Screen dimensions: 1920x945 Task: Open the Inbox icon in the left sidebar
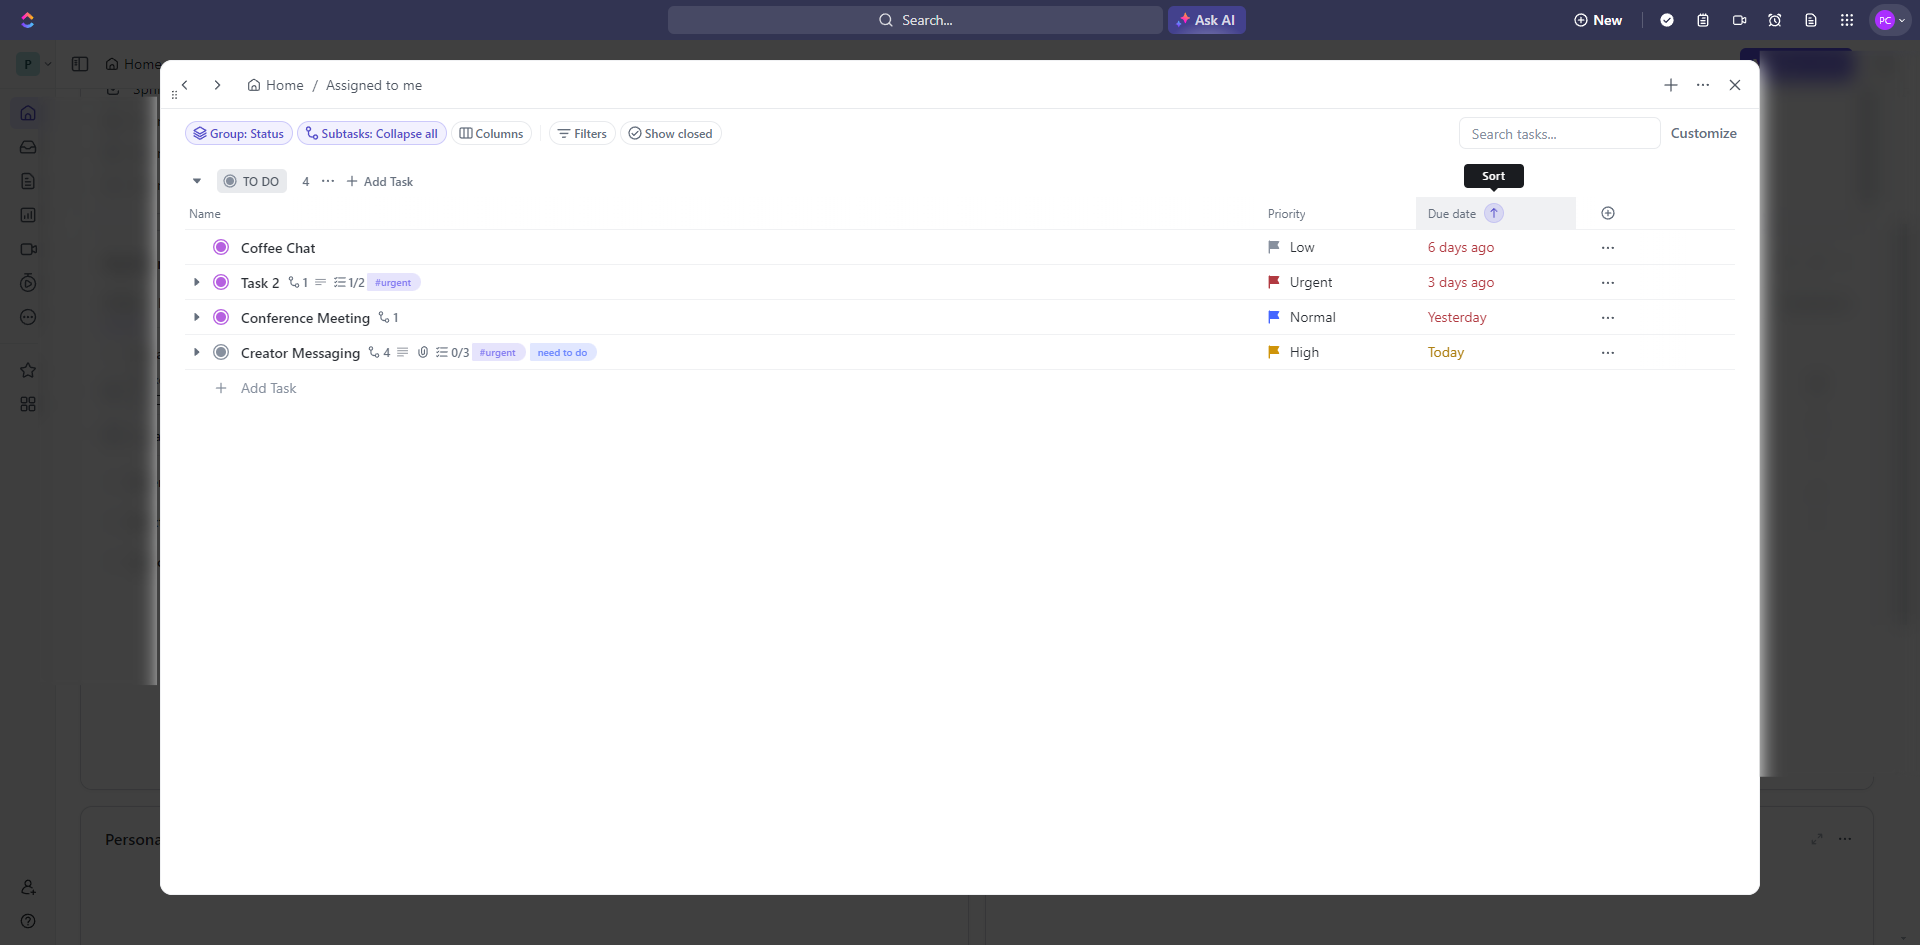[x=28, y=147]
